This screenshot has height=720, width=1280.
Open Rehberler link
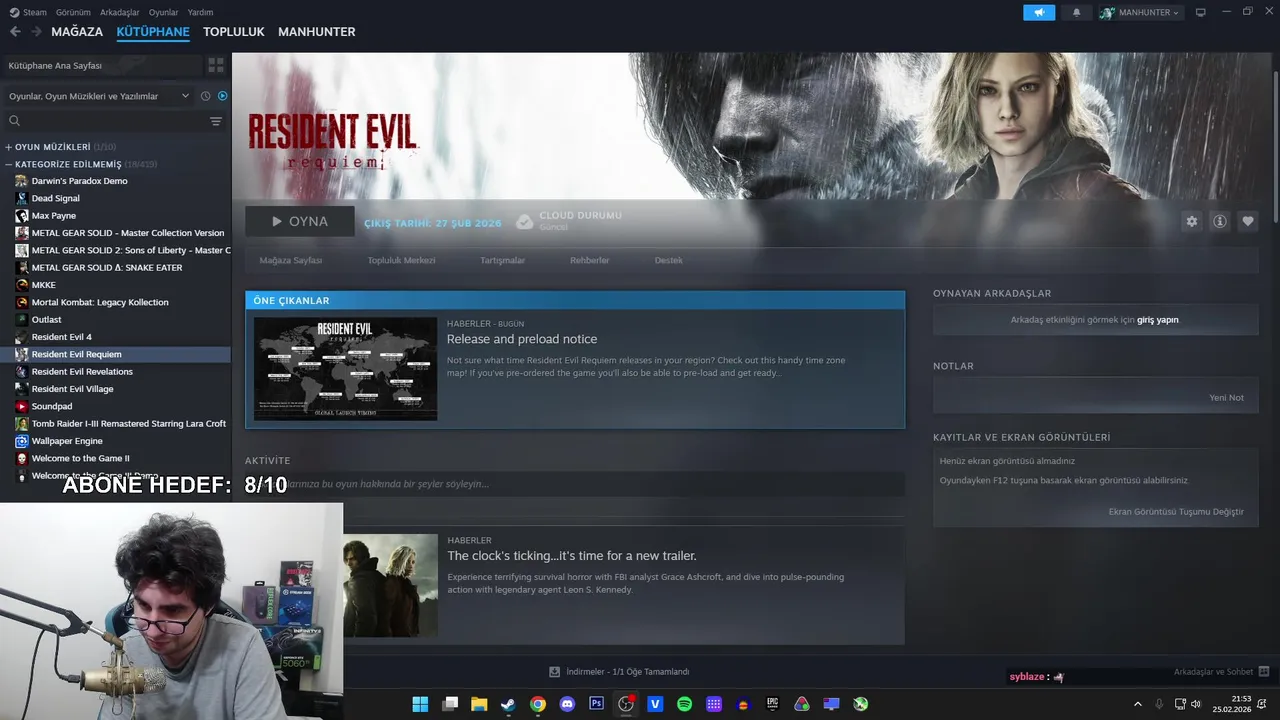pos(589,260)
